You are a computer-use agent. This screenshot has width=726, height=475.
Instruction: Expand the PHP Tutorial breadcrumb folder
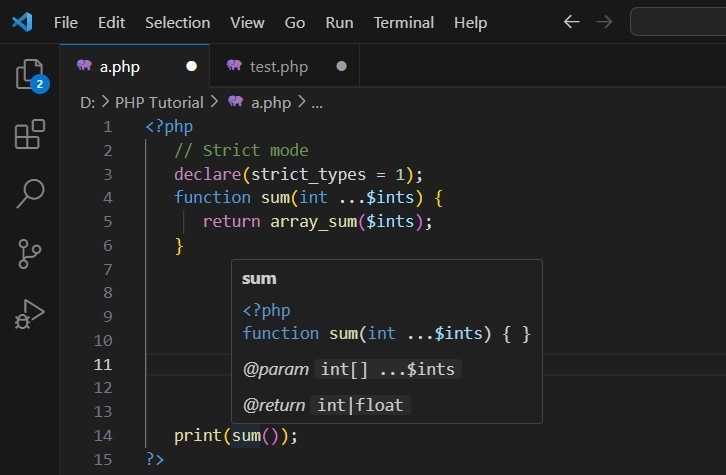pyautogui.click(x=158, y=102)
